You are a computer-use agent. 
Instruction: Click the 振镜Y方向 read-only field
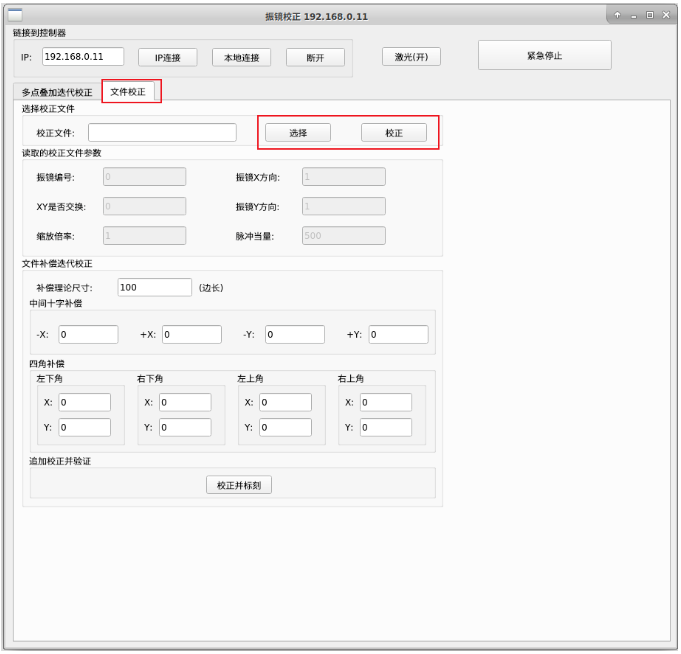point(344,206)
